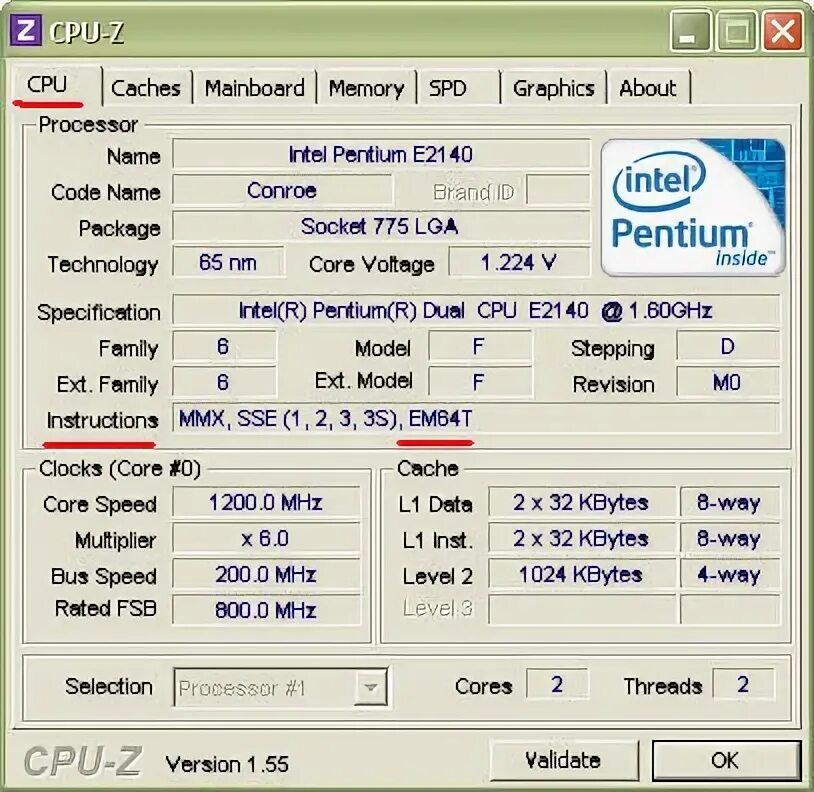Click the Family value 6
Screen dimensions: 814x792
click(x=224, y=346)
